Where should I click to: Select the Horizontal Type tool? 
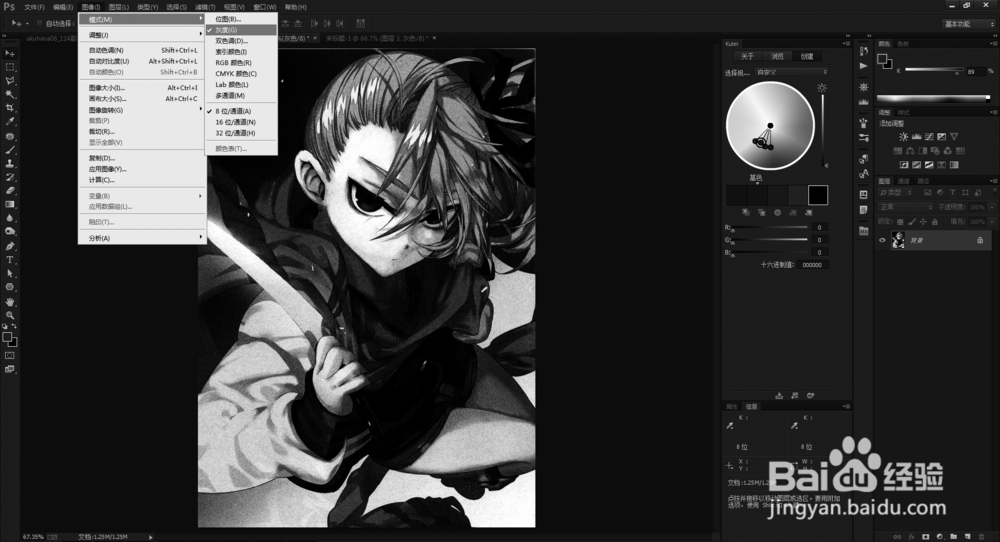10,260
